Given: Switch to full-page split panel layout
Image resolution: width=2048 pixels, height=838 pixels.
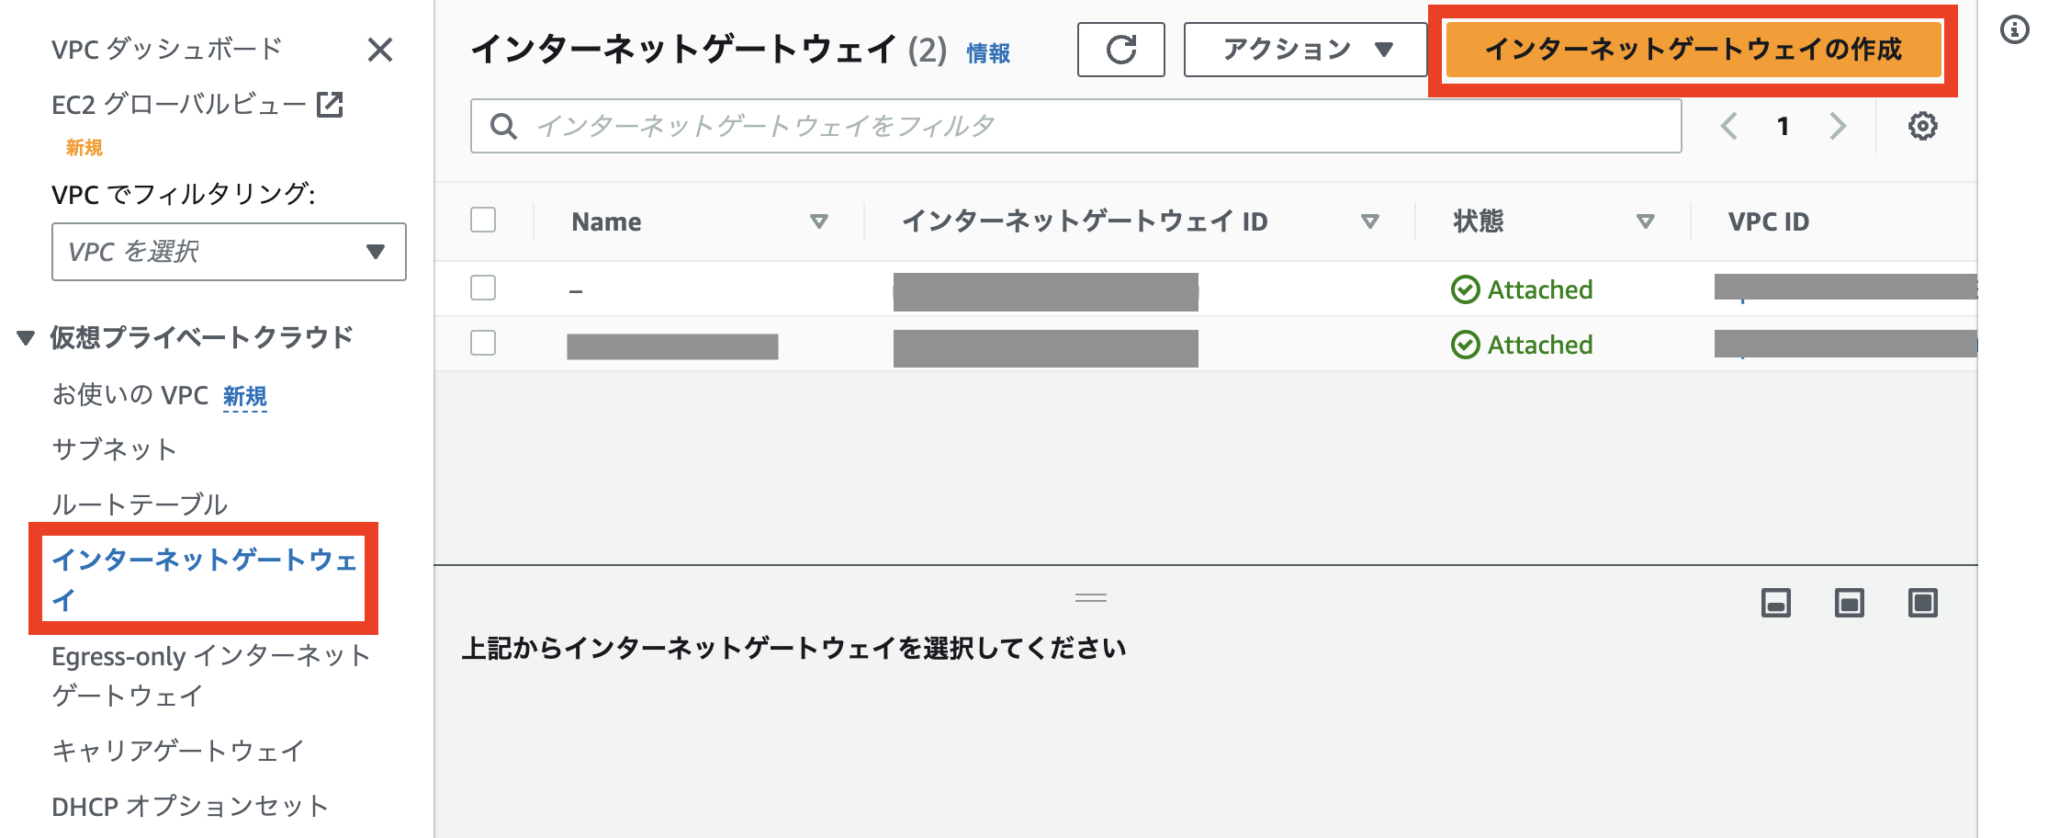Looking at the screenshot, I should click(x=1922, y=603).
